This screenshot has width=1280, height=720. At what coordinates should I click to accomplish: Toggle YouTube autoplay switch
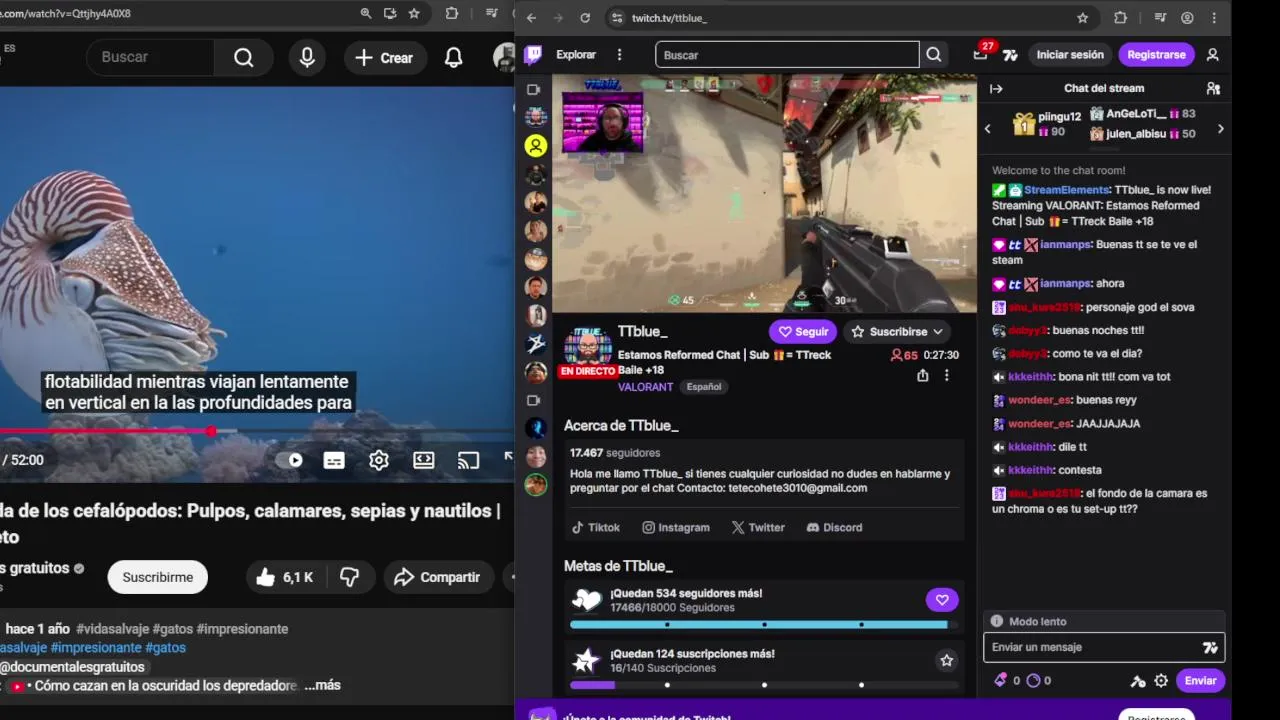[294, 460]
